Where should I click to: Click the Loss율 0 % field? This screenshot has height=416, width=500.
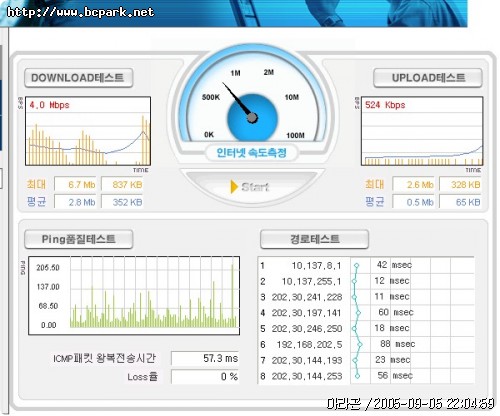pyautogui.click(x=205, y=377)
